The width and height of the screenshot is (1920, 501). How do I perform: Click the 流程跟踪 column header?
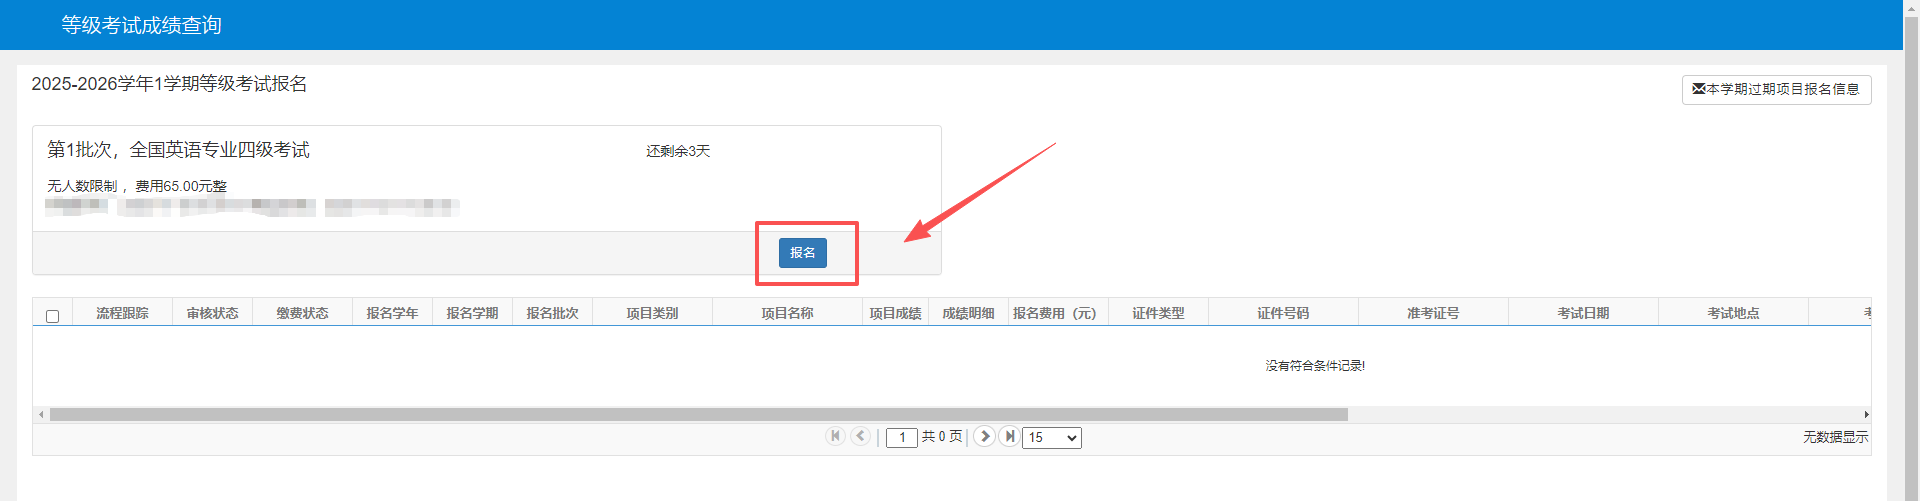pyautogui.click(x=122, y=313)
